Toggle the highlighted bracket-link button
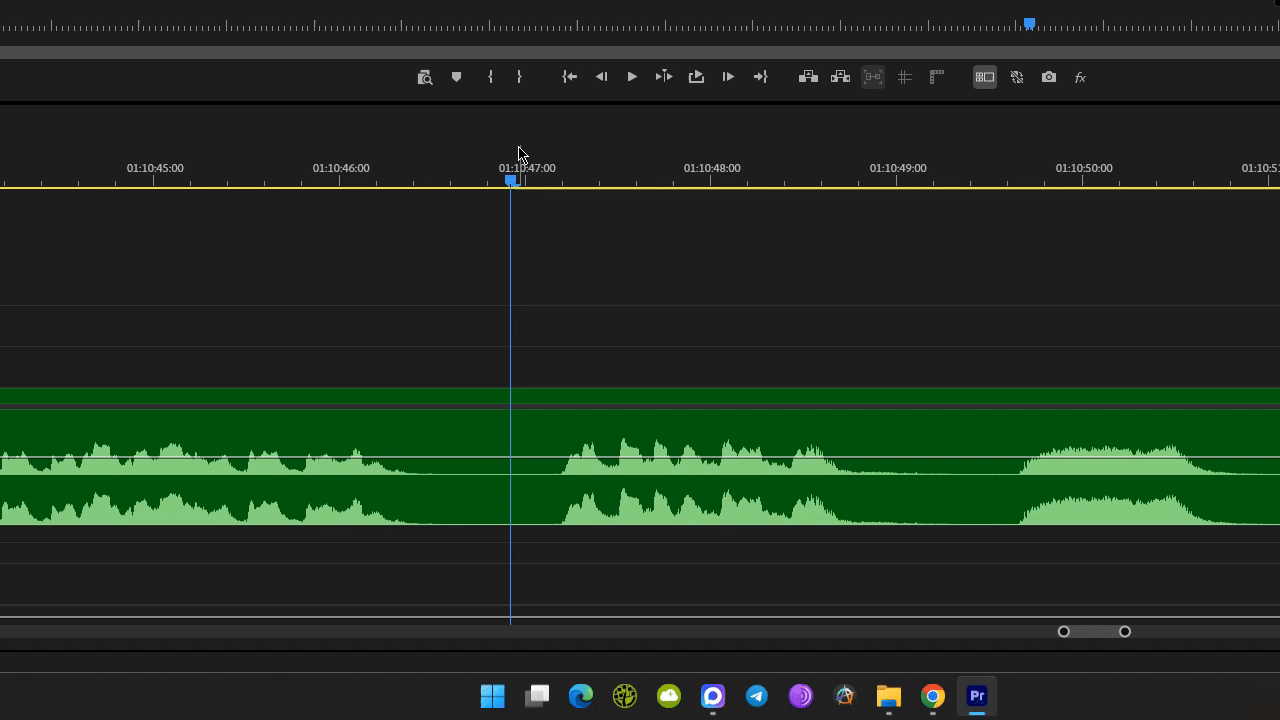This screenshot has width=1280, height=720. click(x=873, y=77)
